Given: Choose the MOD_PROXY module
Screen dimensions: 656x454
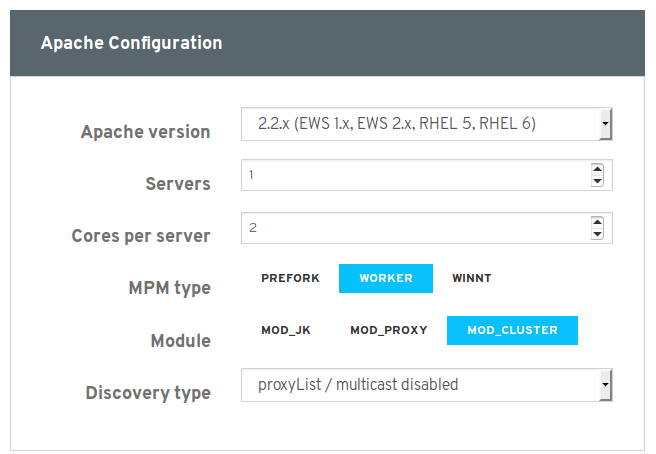Looking at the screenshot, I should coord(389,330).
